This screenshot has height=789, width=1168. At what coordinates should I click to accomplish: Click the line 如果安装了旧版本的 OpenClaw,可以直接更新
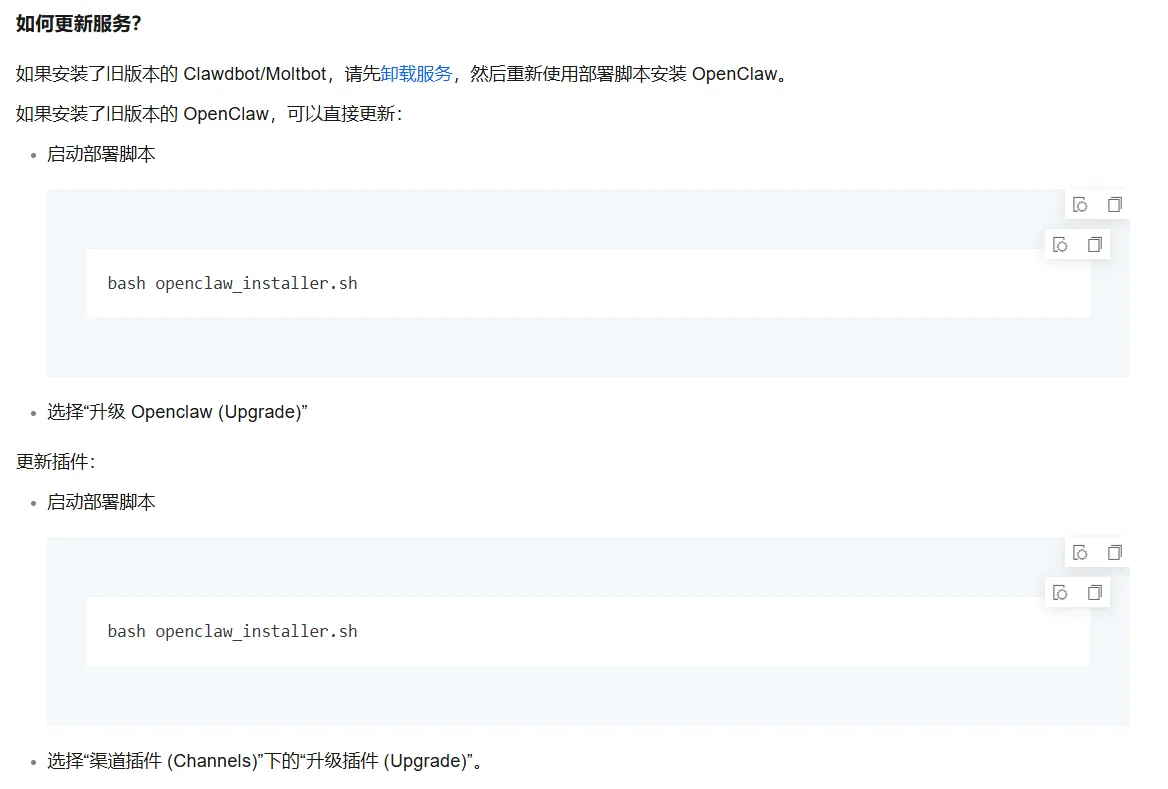[209, 114]
